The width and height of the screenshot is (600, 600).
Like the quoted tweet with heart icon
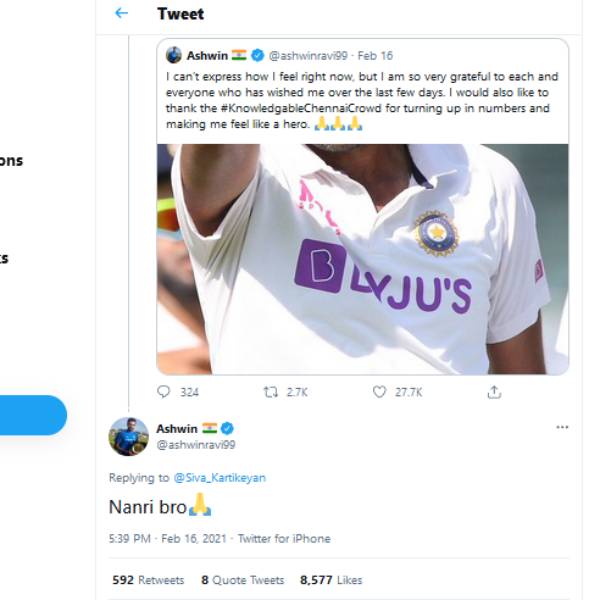379,392
